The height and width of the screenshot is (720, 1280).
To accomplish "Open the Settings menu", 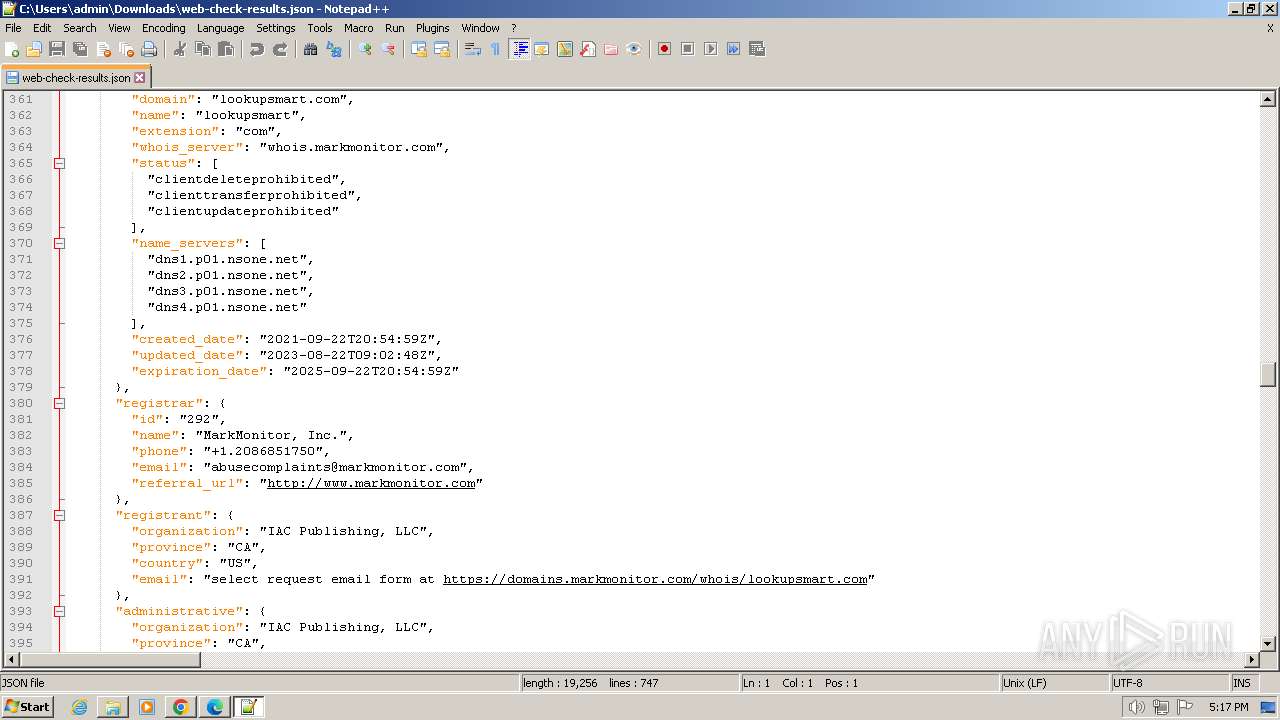I will (x=276, y=28).
